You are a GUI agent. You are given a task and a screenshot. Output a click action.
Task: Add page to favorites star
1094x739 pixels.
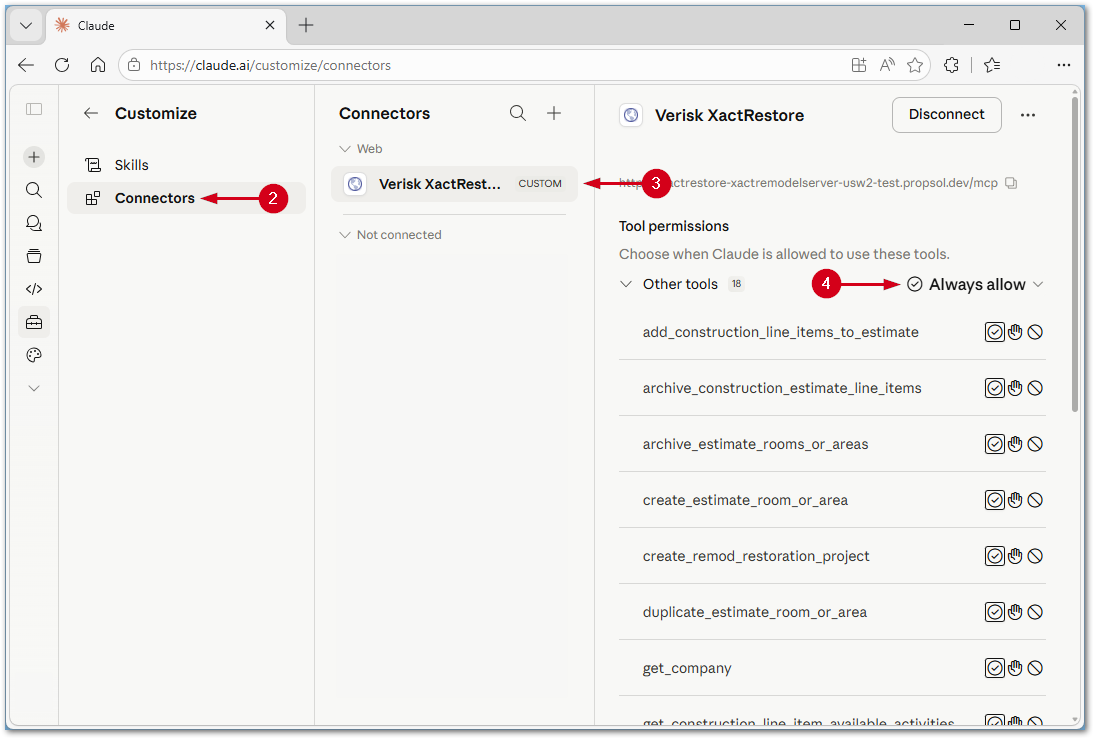pyautogui.click(x=915, y=65)
